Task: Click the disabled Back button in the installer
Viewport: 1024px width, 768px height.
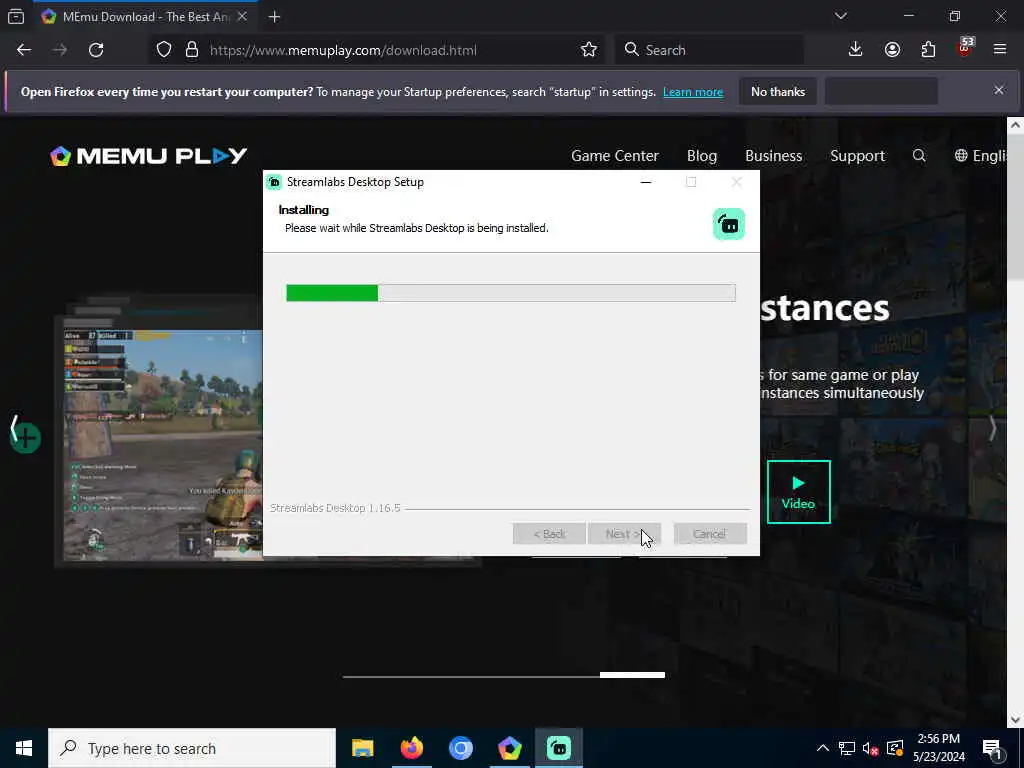Action: 549,534
